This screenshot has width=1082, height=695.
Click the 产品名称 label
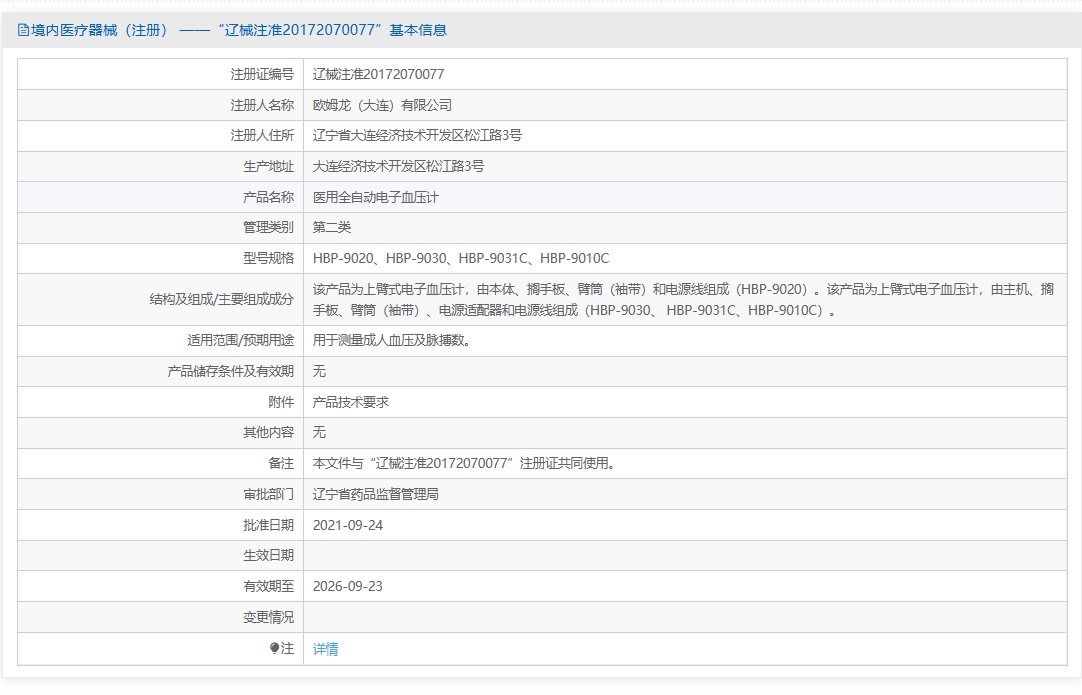coord(268,197)
